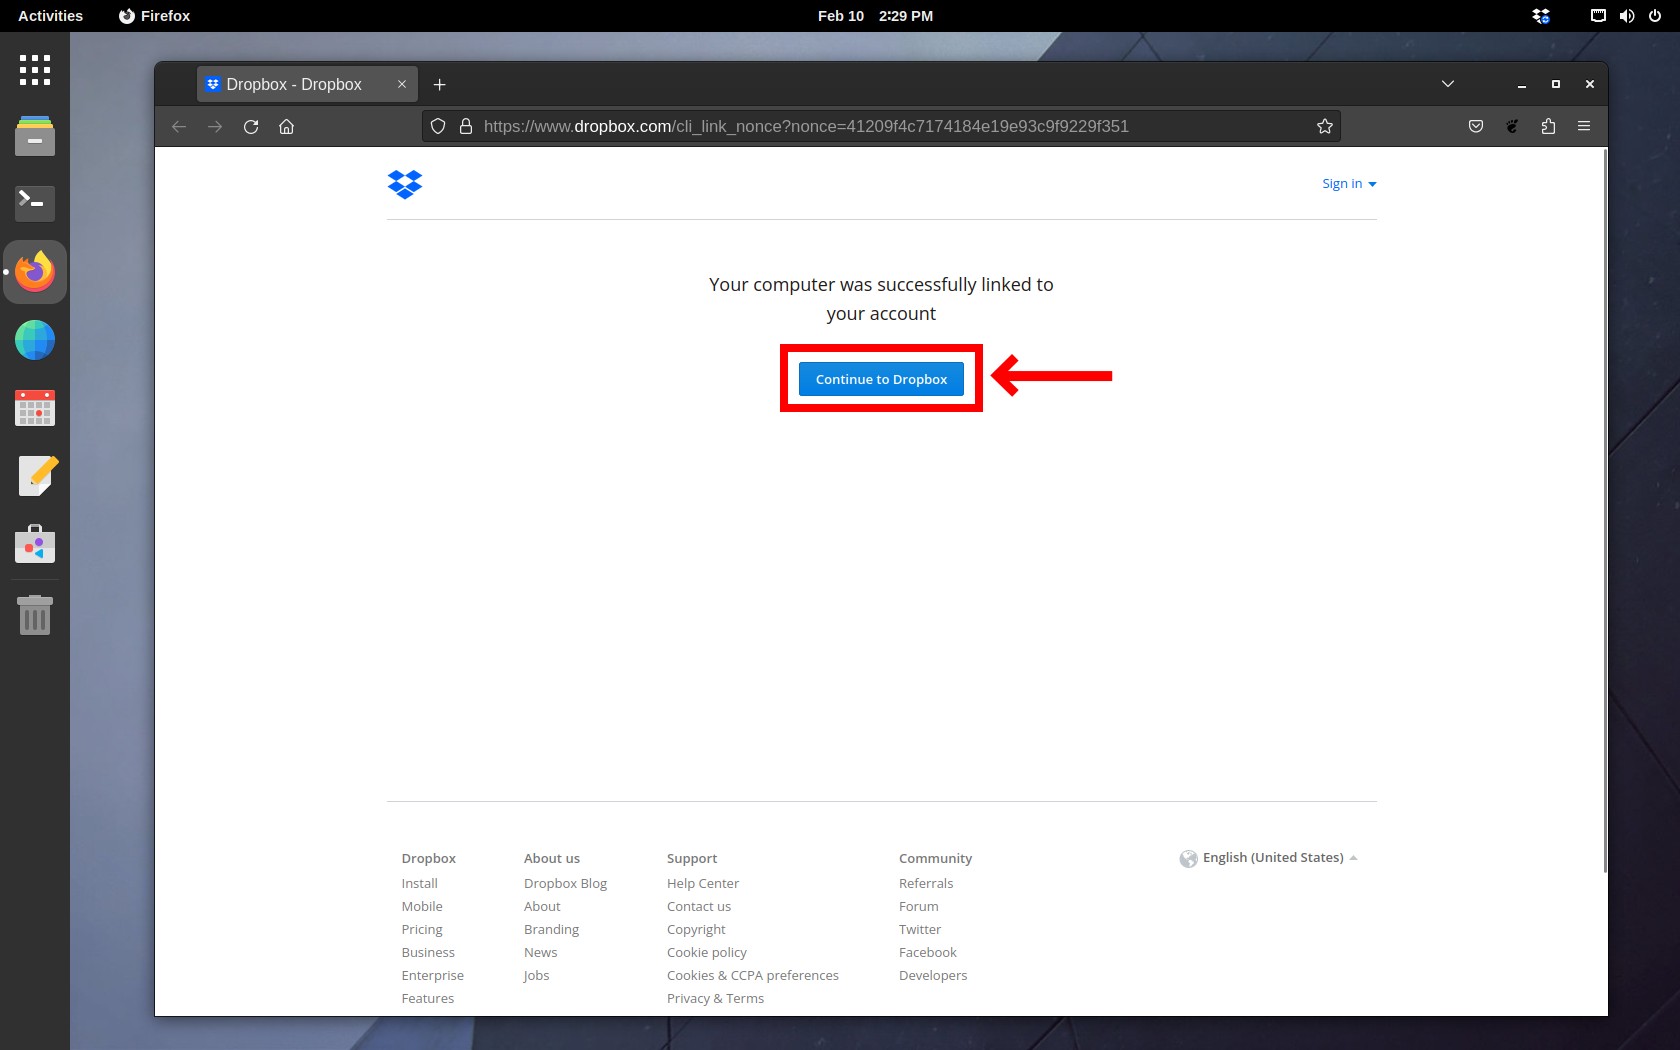The height and width of the screenshot is (1050, 1680).
Task: Close the Dropbox tab
Action: click(x=402, y=85)
